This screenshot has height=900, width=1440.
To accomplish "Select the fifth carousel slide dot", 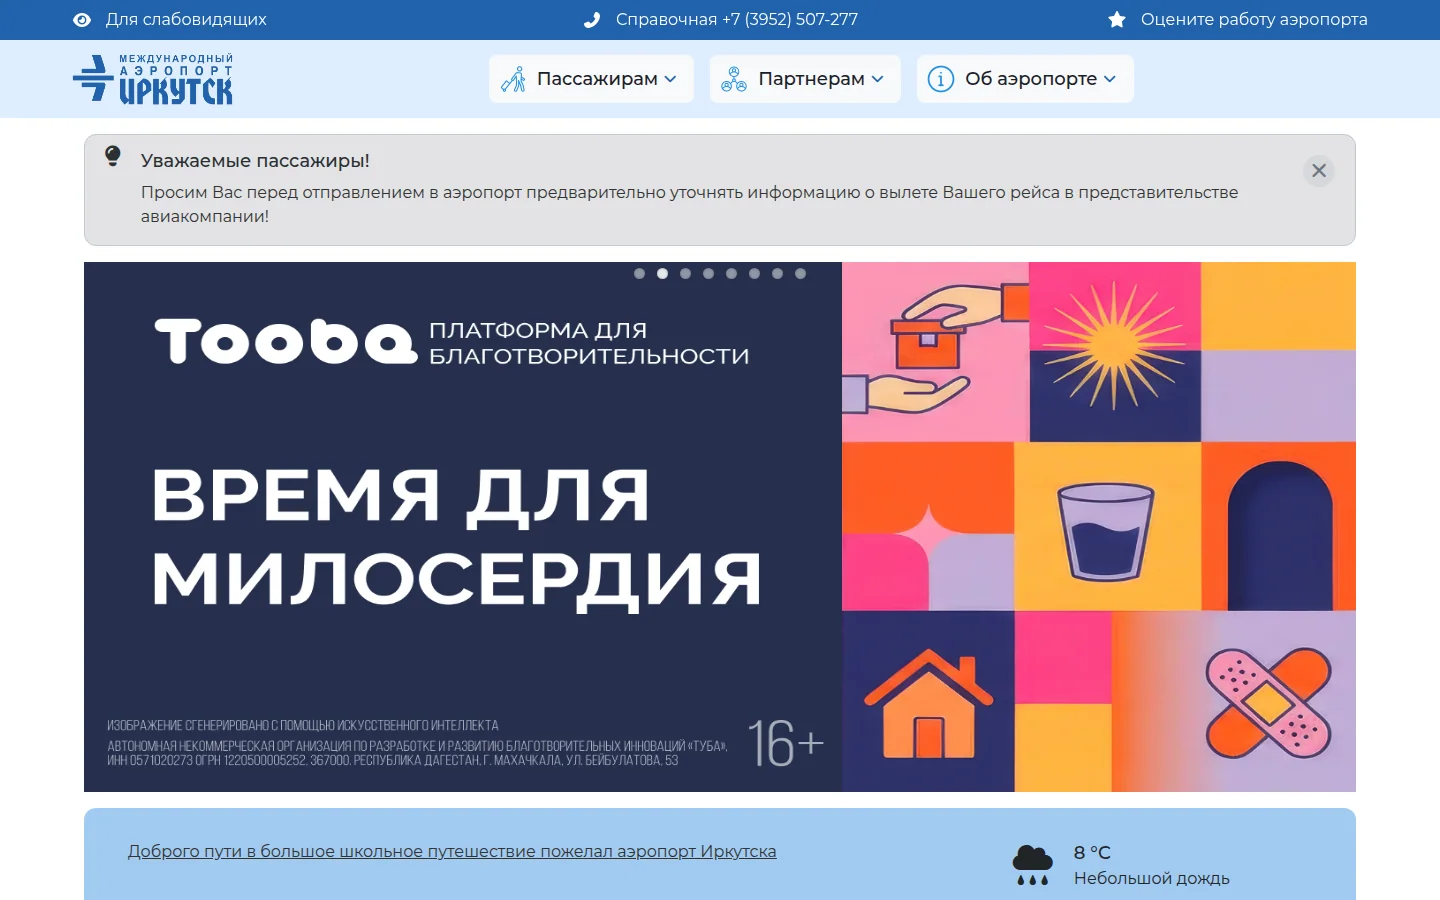I will pyautogui.click(x=731, y=273).
